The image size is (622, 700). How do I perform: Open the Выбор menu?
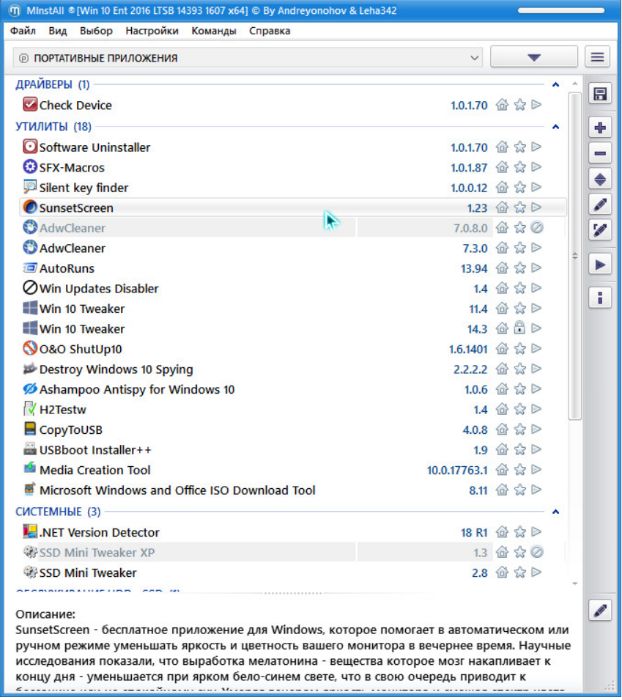pyautogui.click(x=96, y=31)
